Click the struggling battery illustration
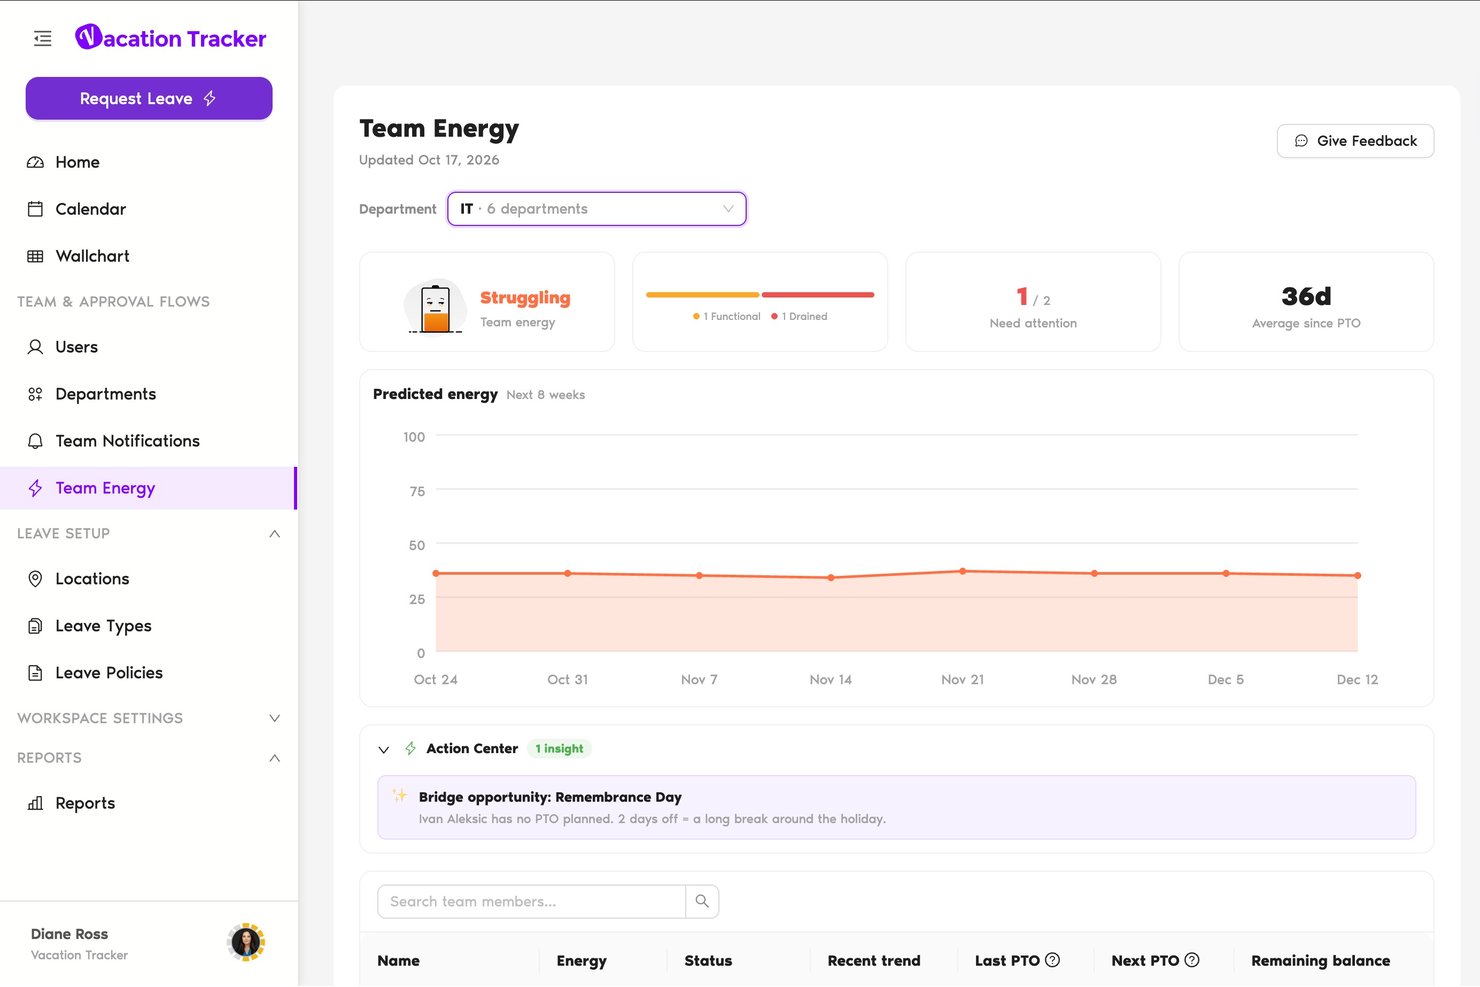The height and width of the screenshot is (987, 1480). (x=435, y=307)
